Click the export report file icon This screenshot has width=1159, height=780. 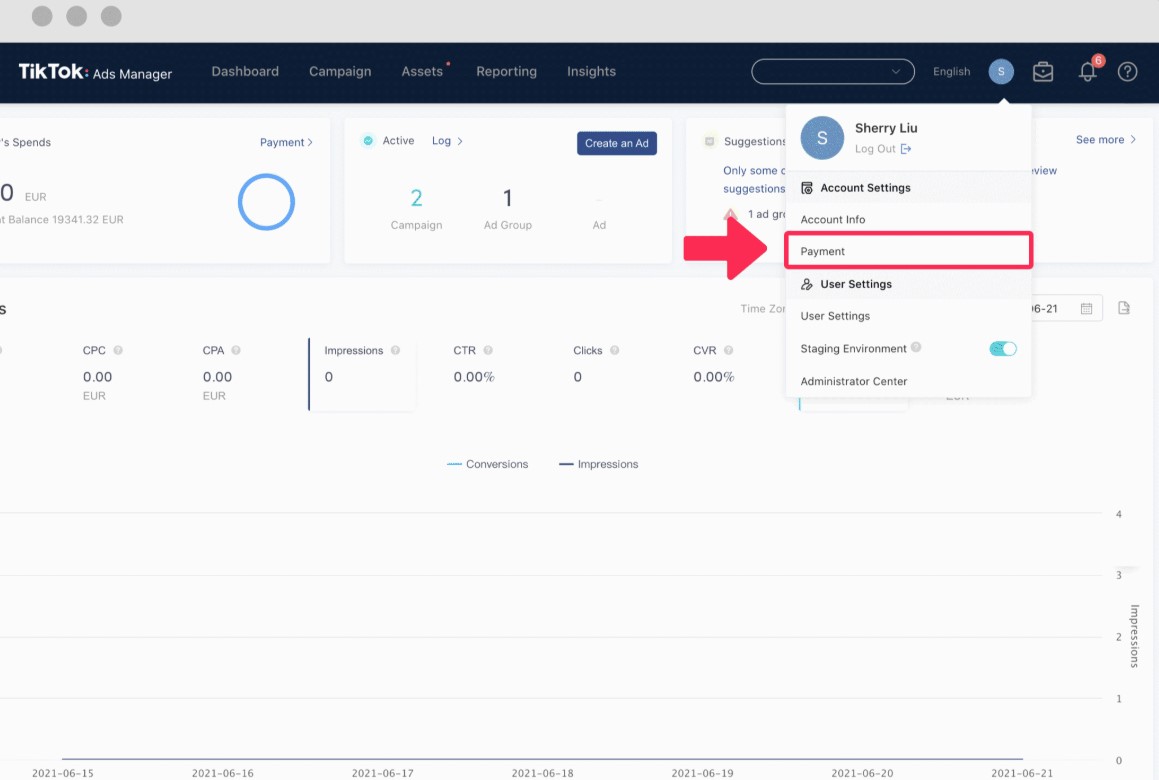1124,308
